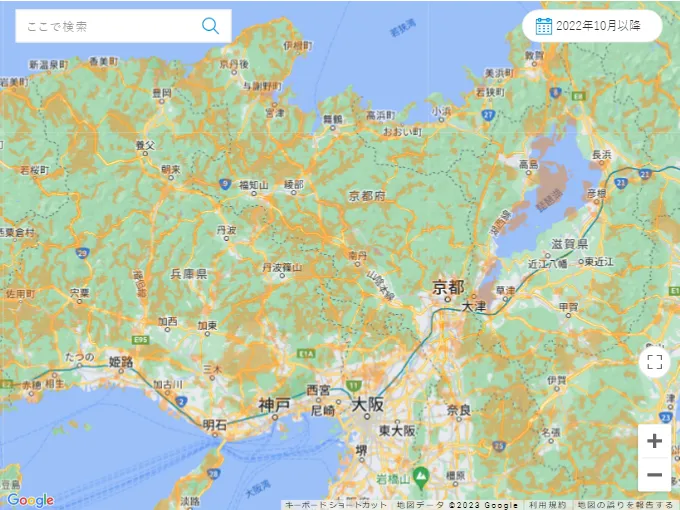Click the 舞鶴 label

333,119
